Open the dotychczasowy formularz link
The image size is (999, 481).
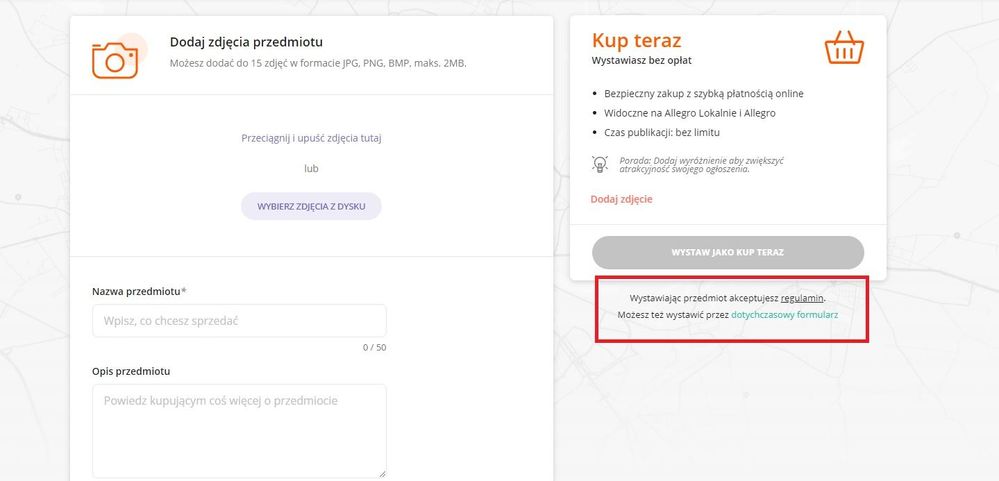(x=784, y=315)
